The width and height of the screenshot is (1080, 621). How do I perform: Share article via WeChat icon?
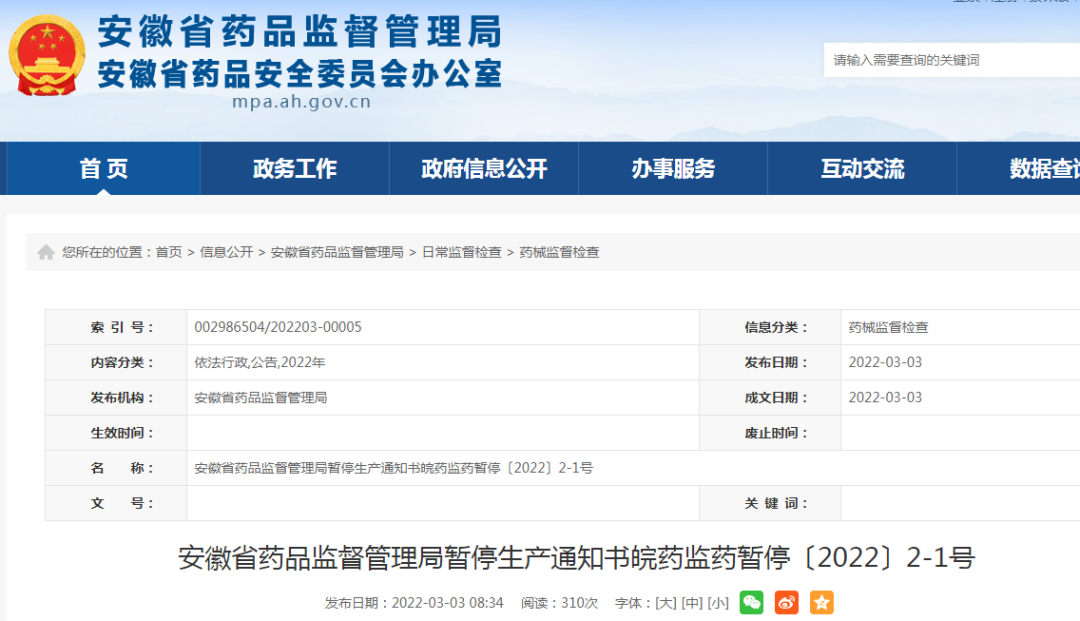point(751,602)
